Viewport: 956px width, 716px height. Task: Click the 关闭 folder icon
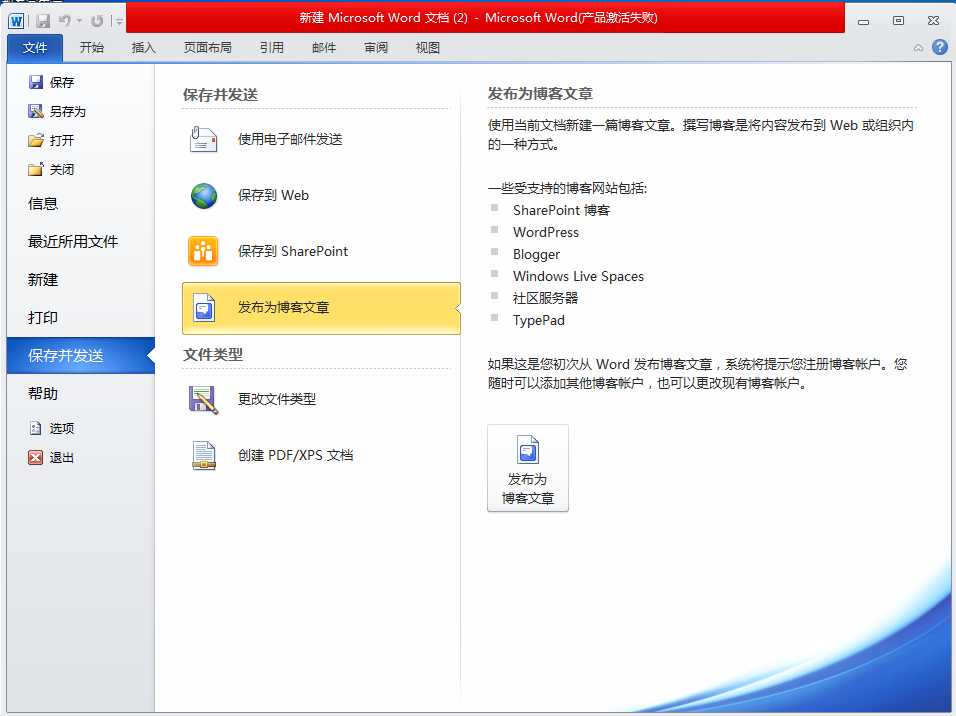coord(36,169)
